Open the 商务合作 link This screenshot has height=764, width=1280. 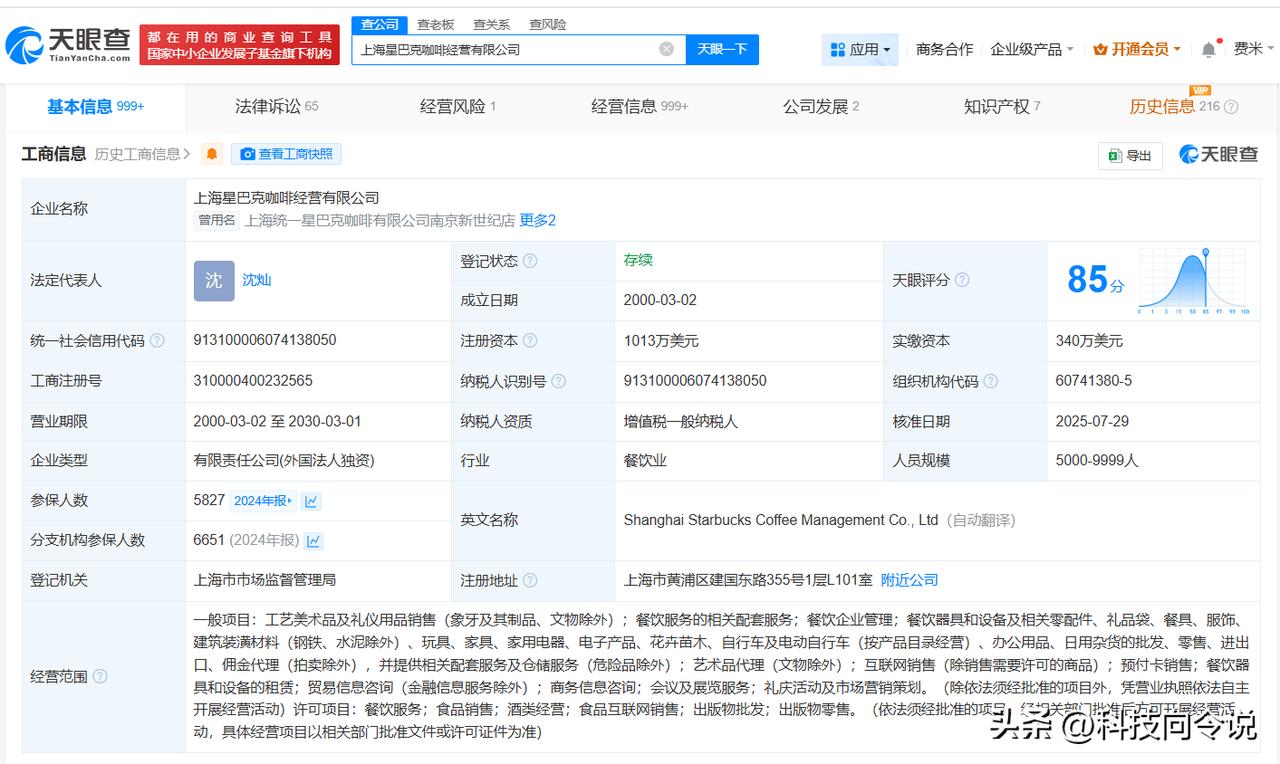click(944, 49)
